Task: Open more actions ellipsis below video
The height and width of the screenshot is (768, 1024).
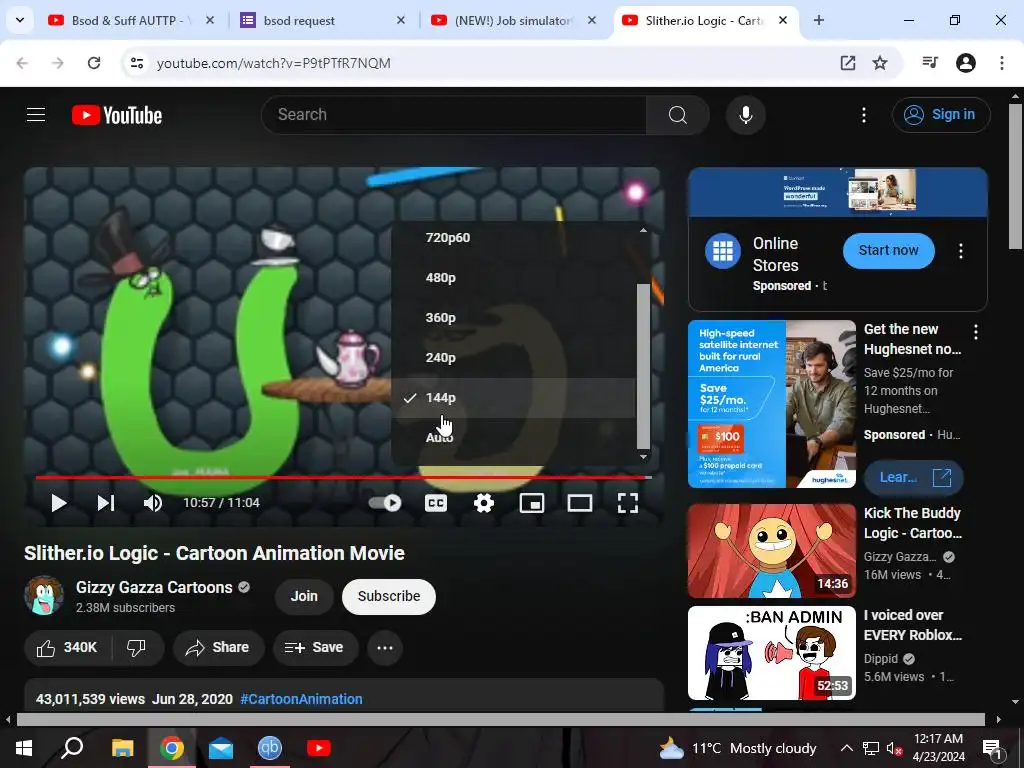Action: (x=385, y=648)
